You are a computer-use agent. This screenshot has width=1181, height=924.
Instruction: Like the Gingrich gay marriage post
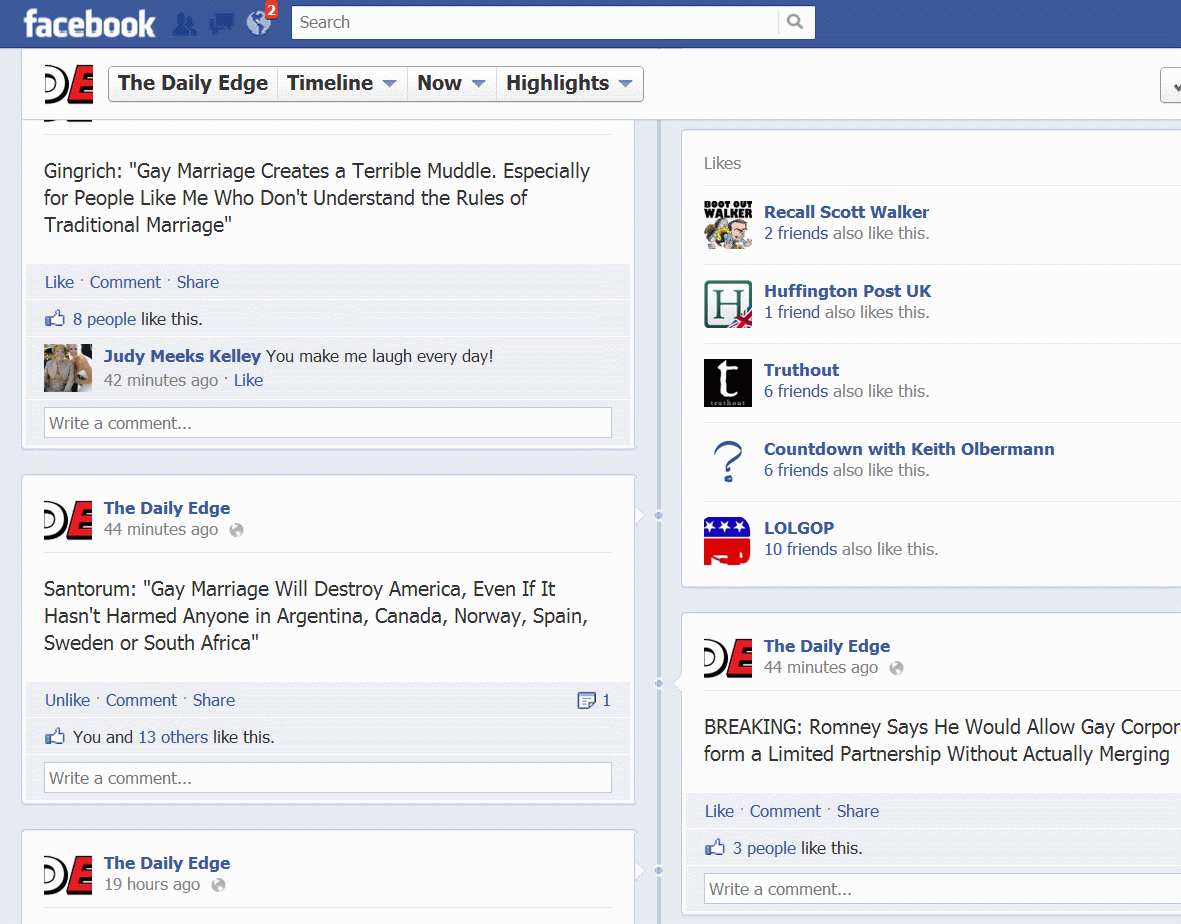(x=59, y=282)
